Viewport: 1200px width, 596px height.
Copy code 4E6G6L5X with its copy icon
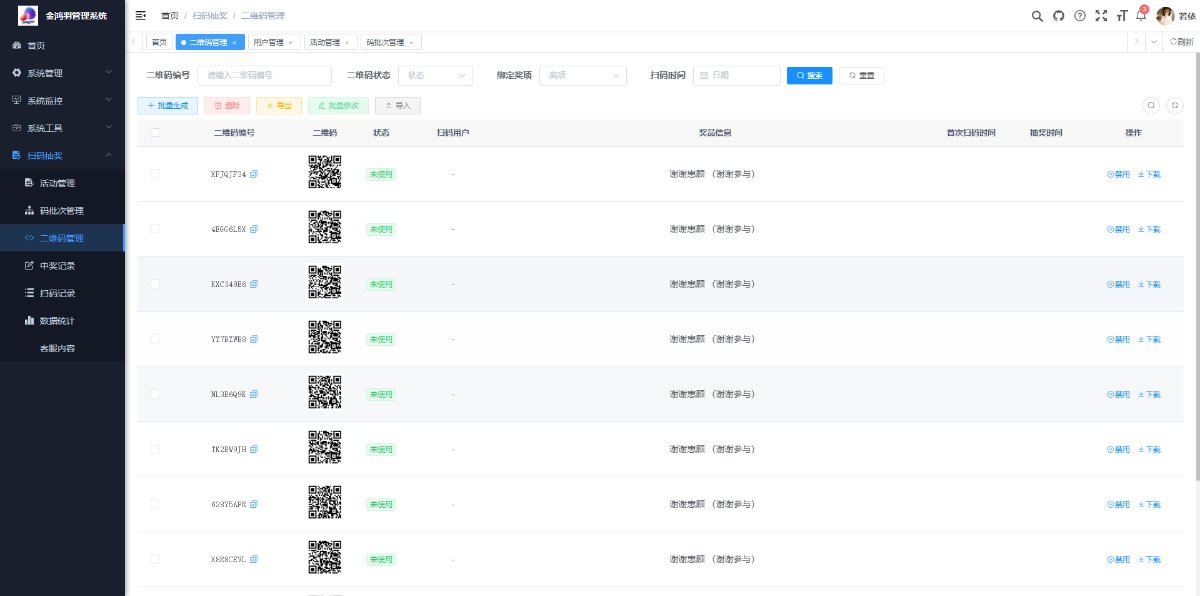tap(254, 229)
